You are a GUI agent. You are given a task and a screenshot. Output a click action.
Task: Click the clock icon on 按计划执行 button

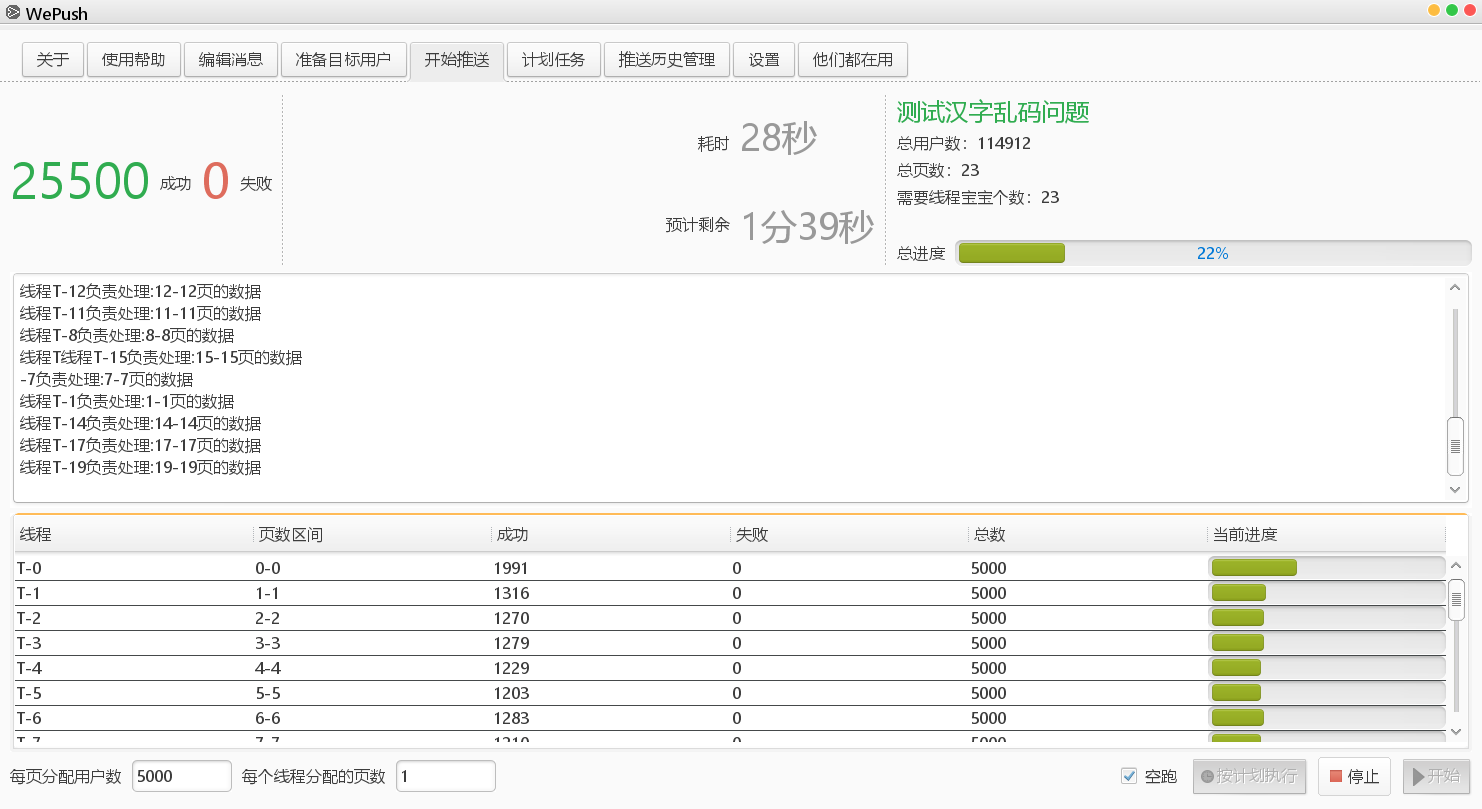(1208, 776)
